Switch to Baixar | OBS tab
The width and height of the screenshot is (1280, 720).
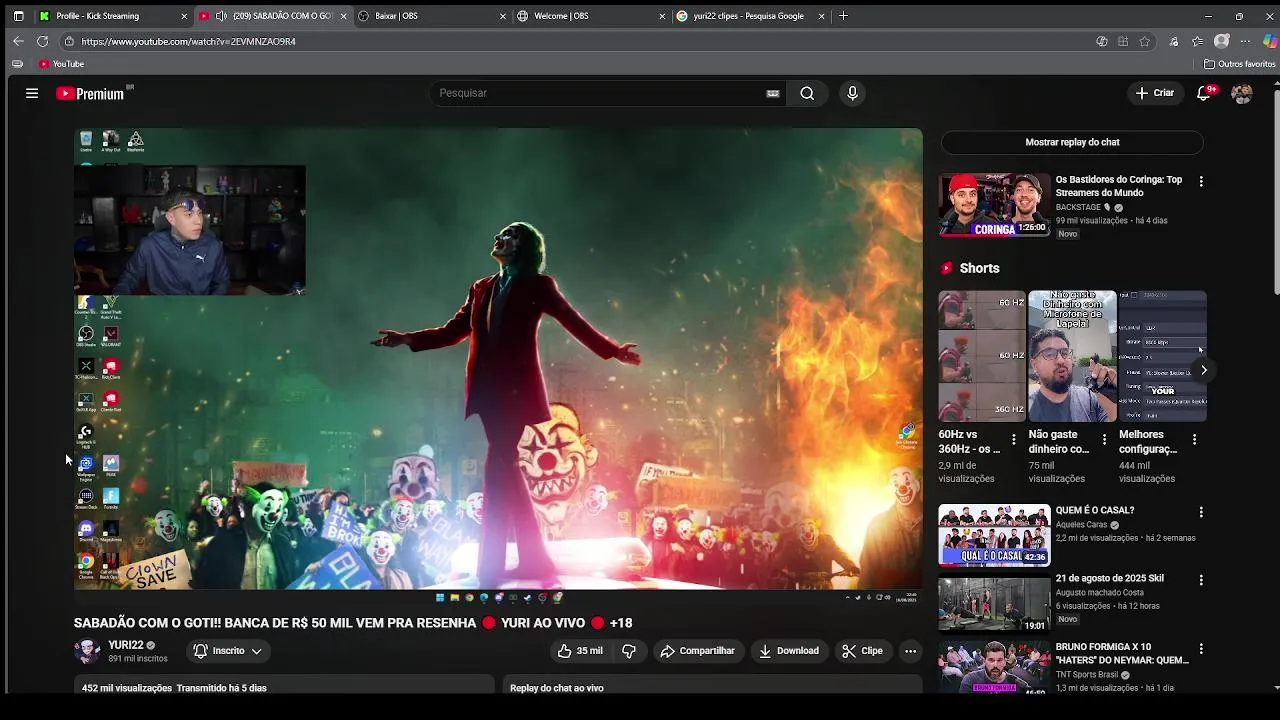[432, 16]
